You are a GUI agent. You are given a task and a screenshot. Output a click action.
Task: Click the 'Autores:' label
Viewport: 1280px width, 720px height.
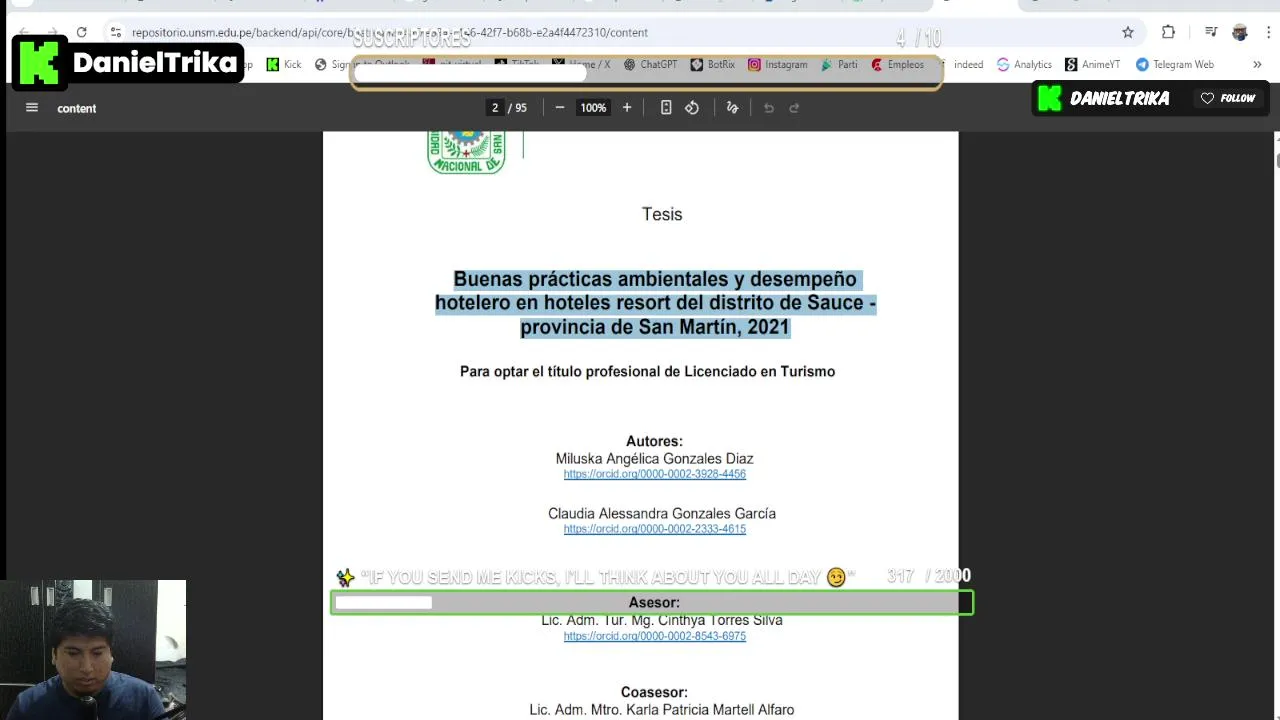tap(654, 441)
